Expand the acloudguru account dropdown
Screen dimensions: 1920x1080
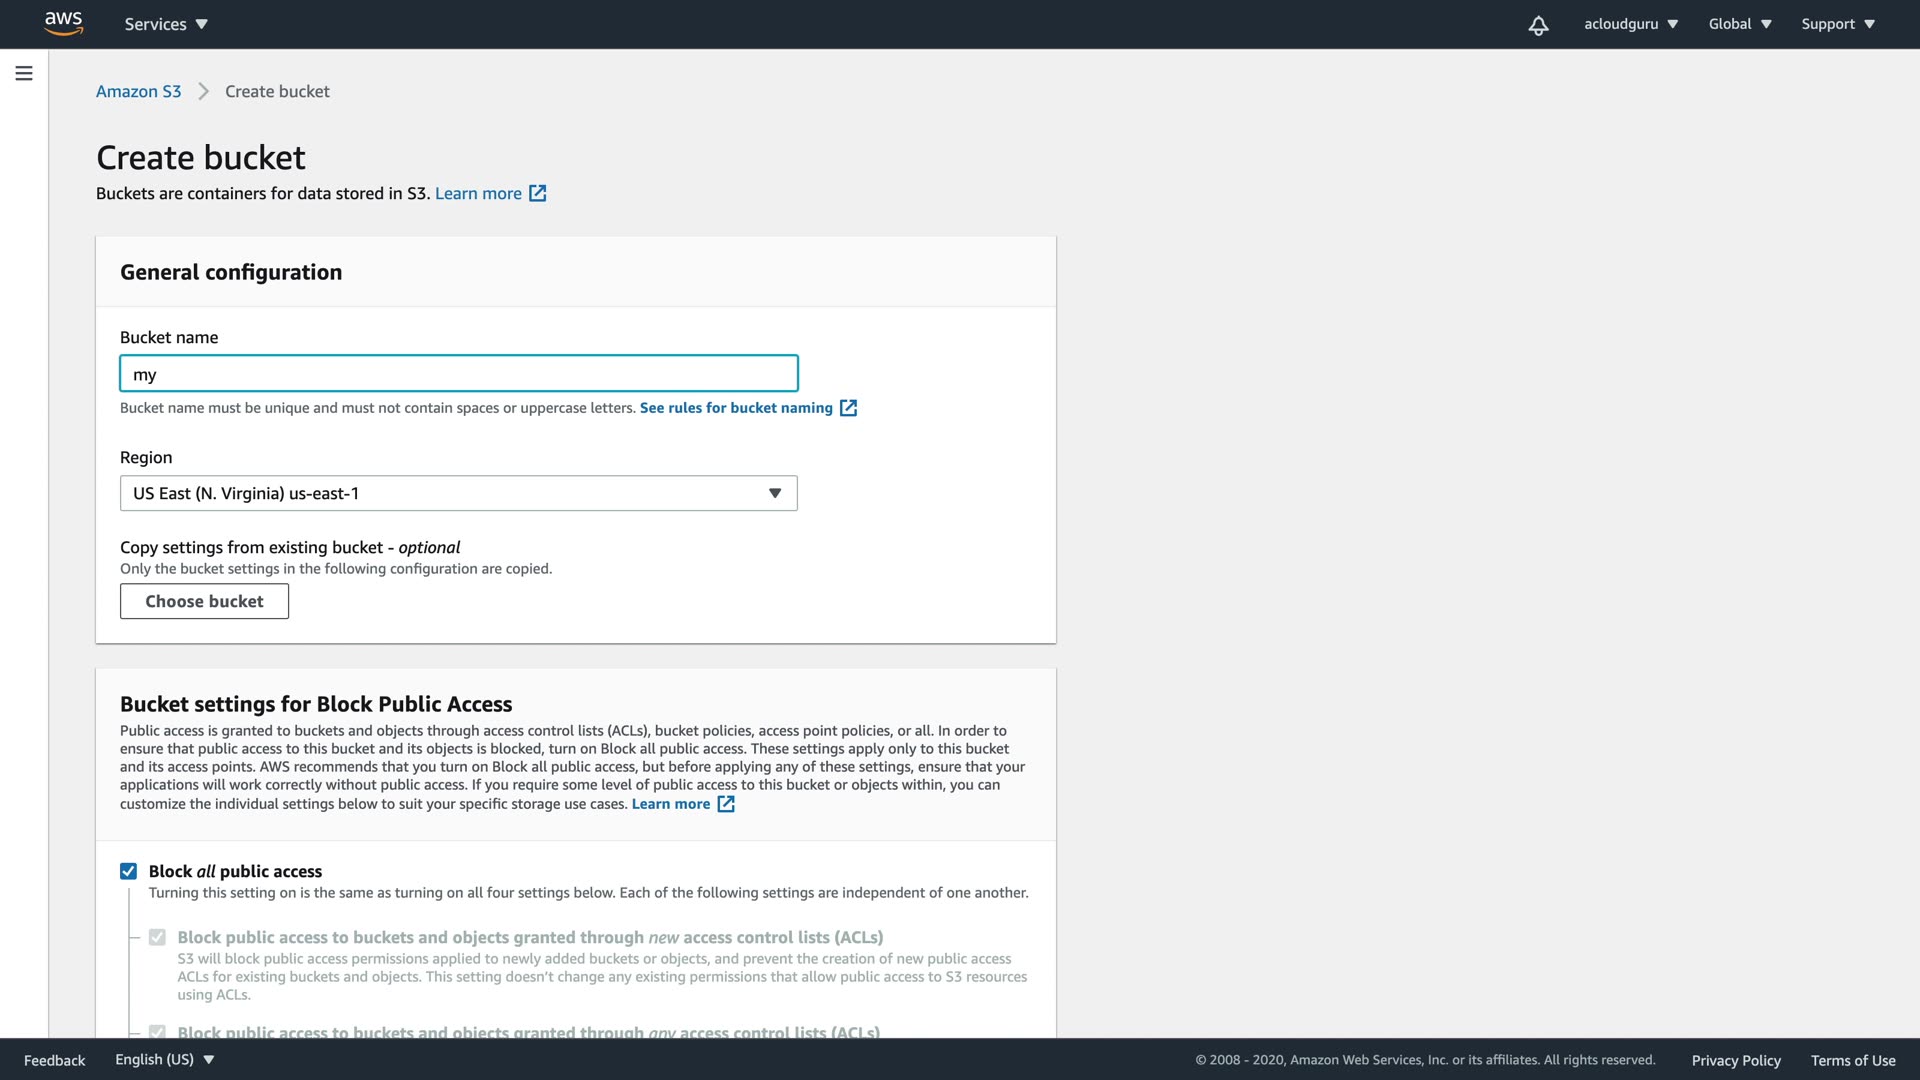click(1630, 24)
